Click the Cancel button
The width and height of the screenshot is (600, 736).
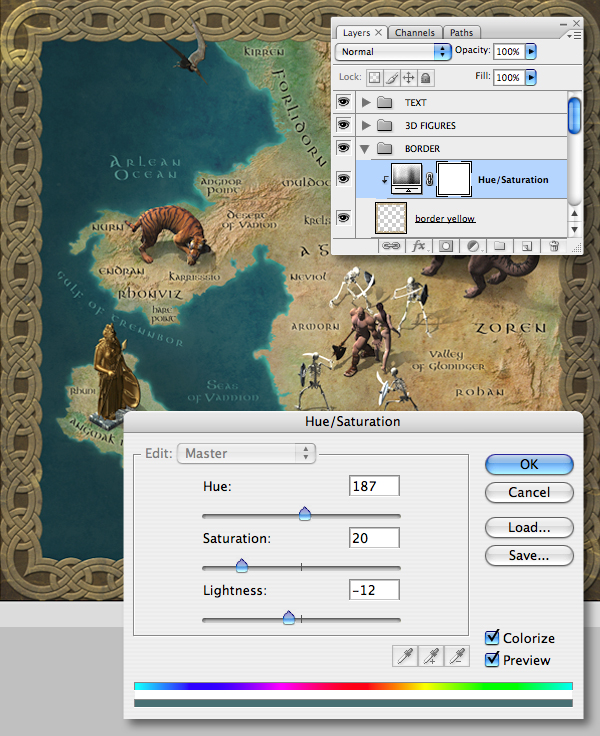coord(529,492)
